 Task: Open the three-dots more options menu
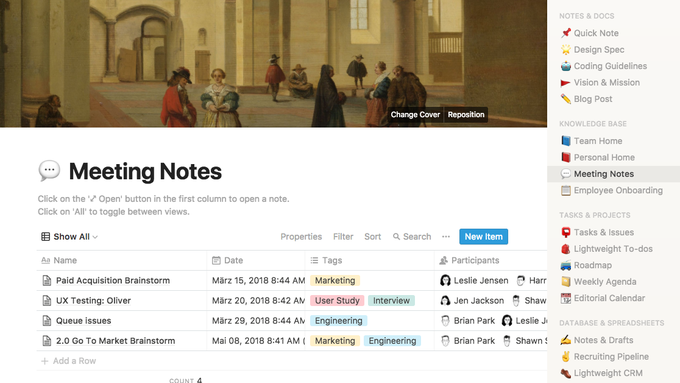click(x=446, y=236)
